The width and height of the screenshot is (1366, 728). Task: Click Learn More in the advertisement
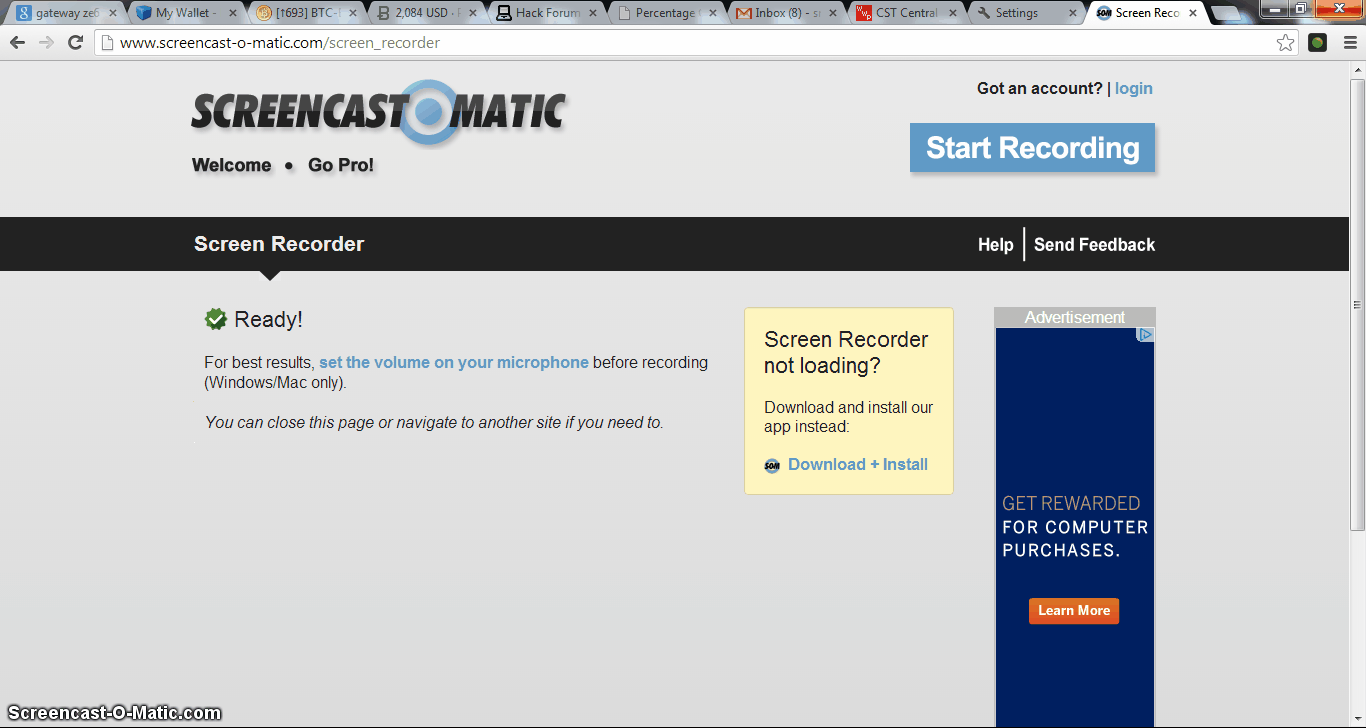[x=1074, y=611]
